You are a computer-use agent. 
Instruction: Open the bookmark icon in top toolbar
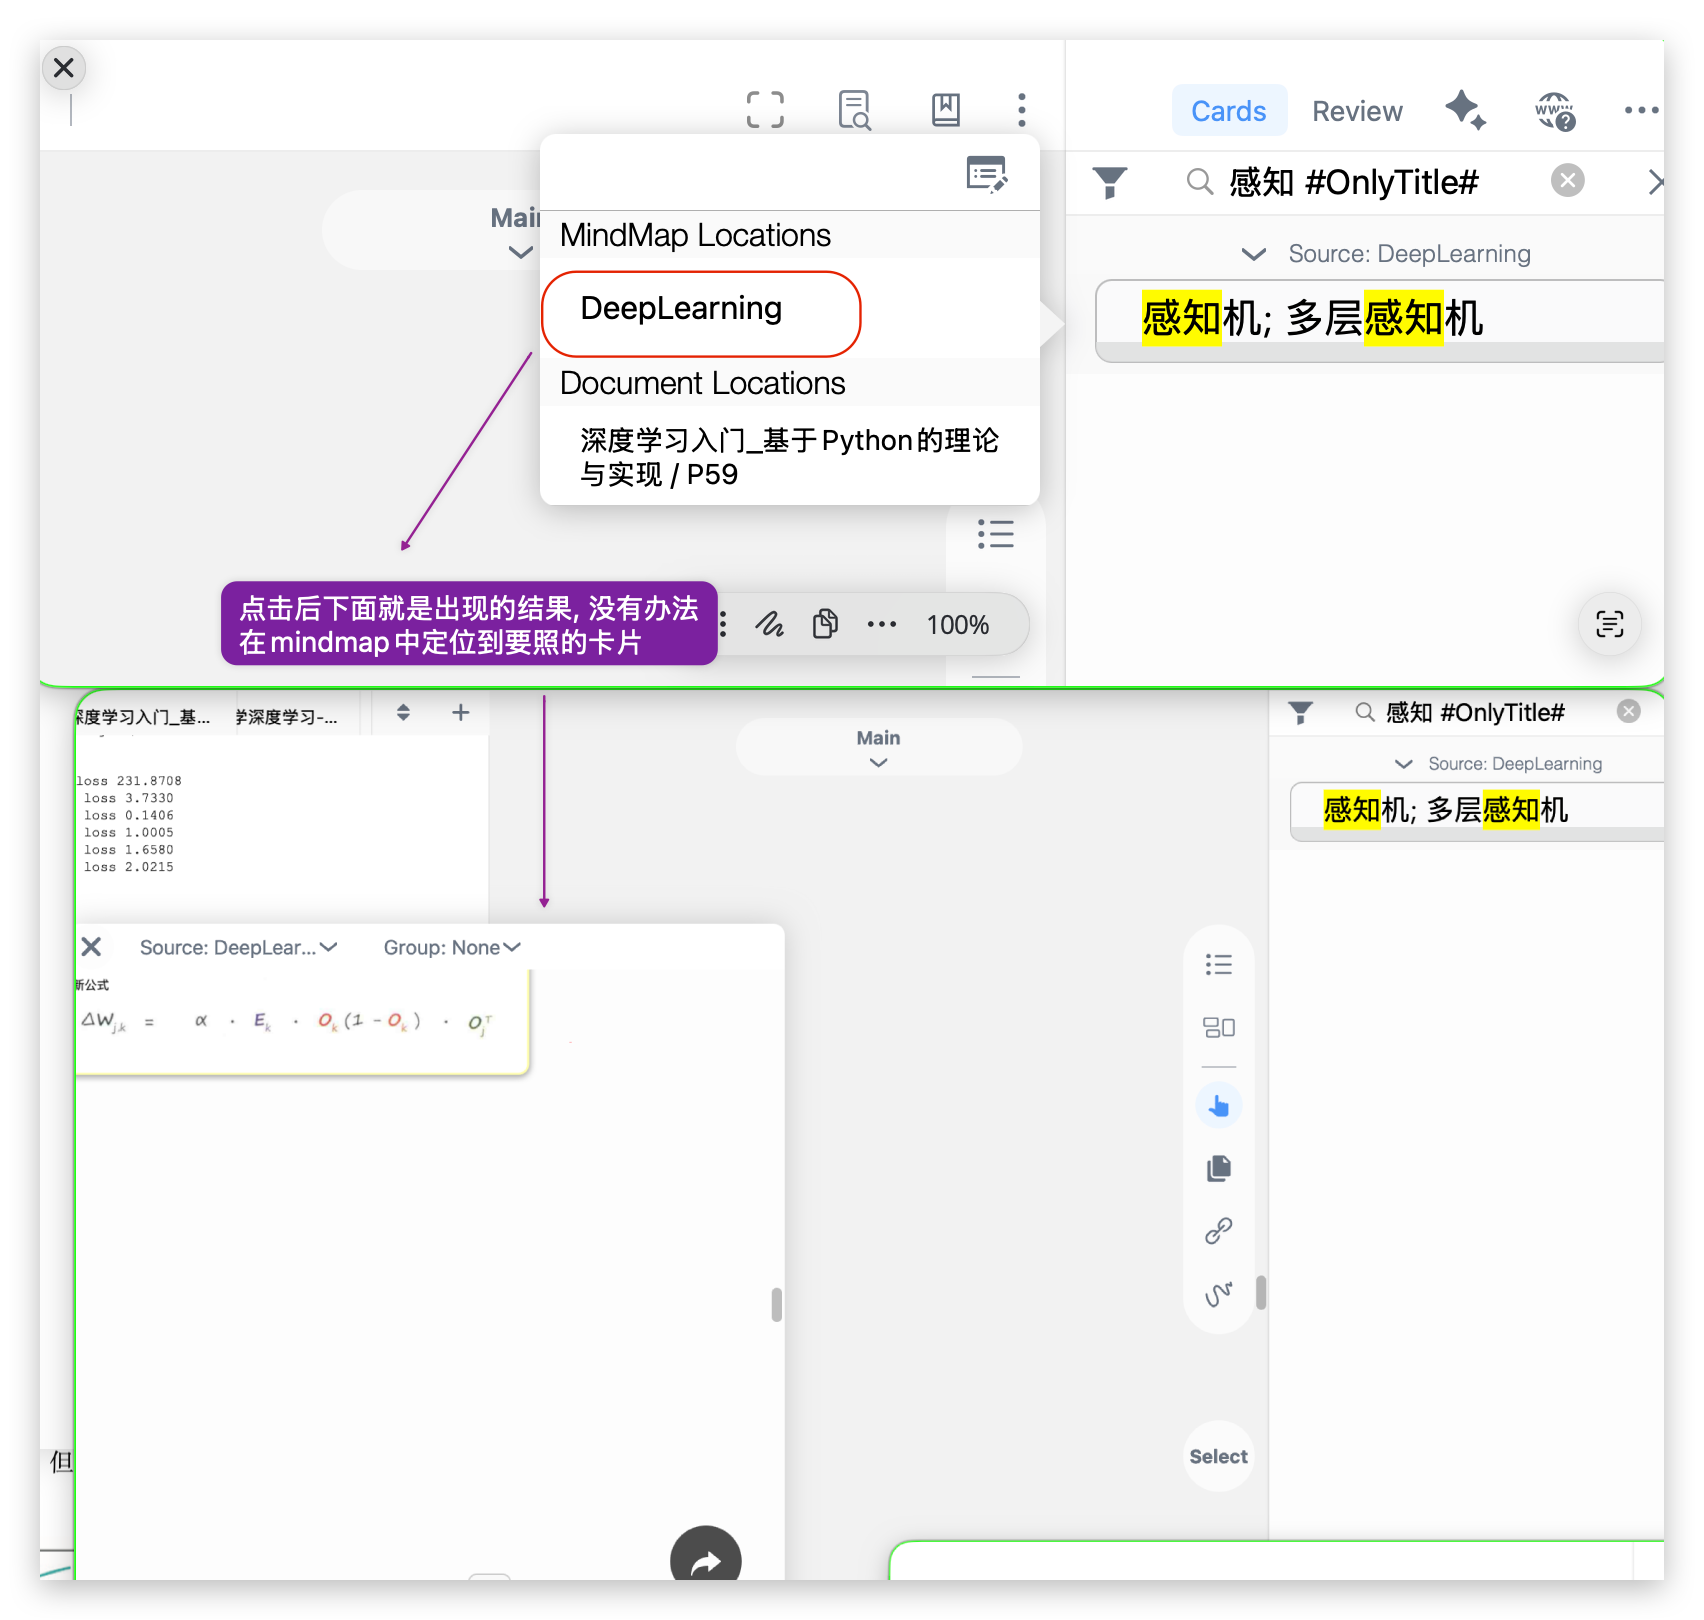pos(945,109)
